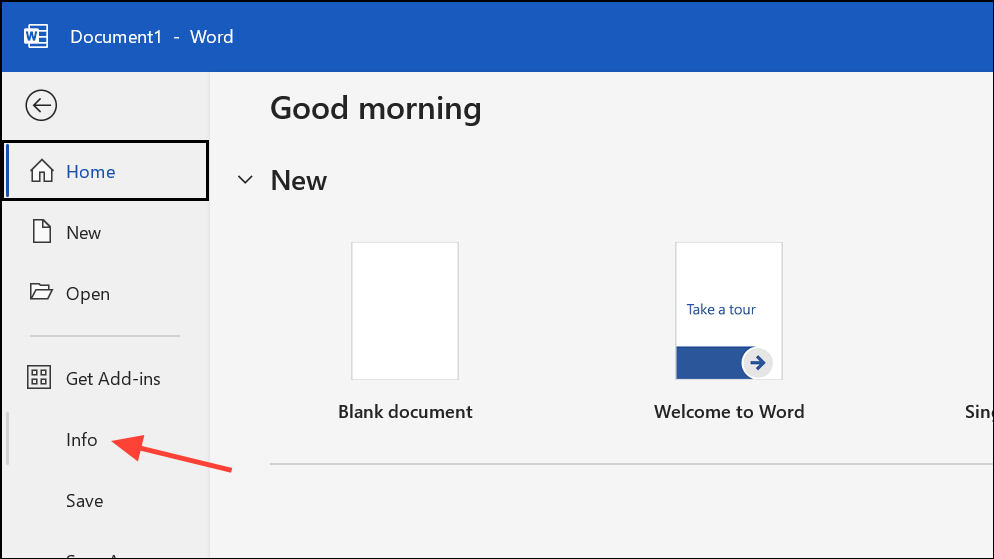Image resolution: width=994 pixels, height=559 pixels.
Task: Click the Word logo in title bar
Action: (36, 37)
